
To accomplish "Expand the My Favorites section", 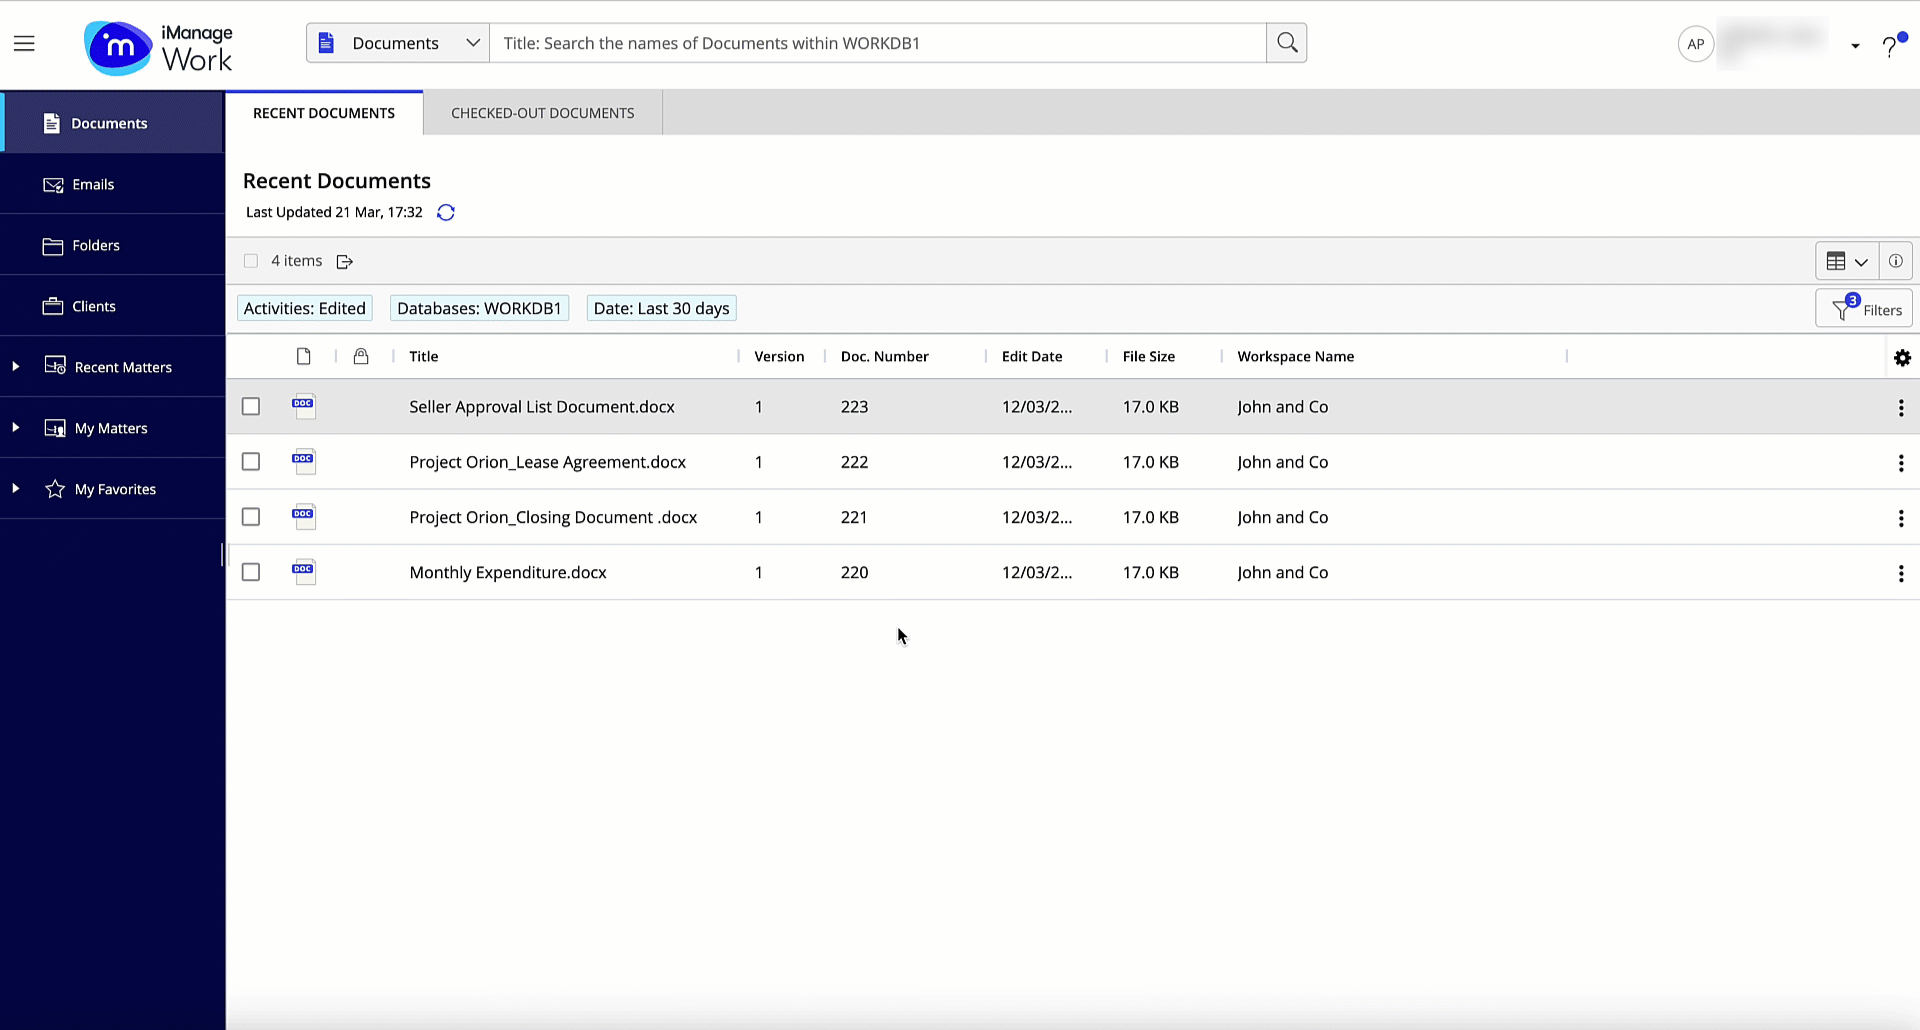I will (x=15, y=488).
